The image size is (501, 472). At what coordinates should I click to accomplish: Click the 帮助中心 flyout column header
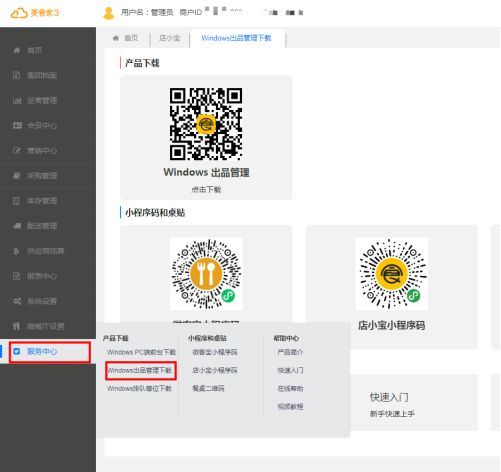pyautogui.click(x=286, y=338)
